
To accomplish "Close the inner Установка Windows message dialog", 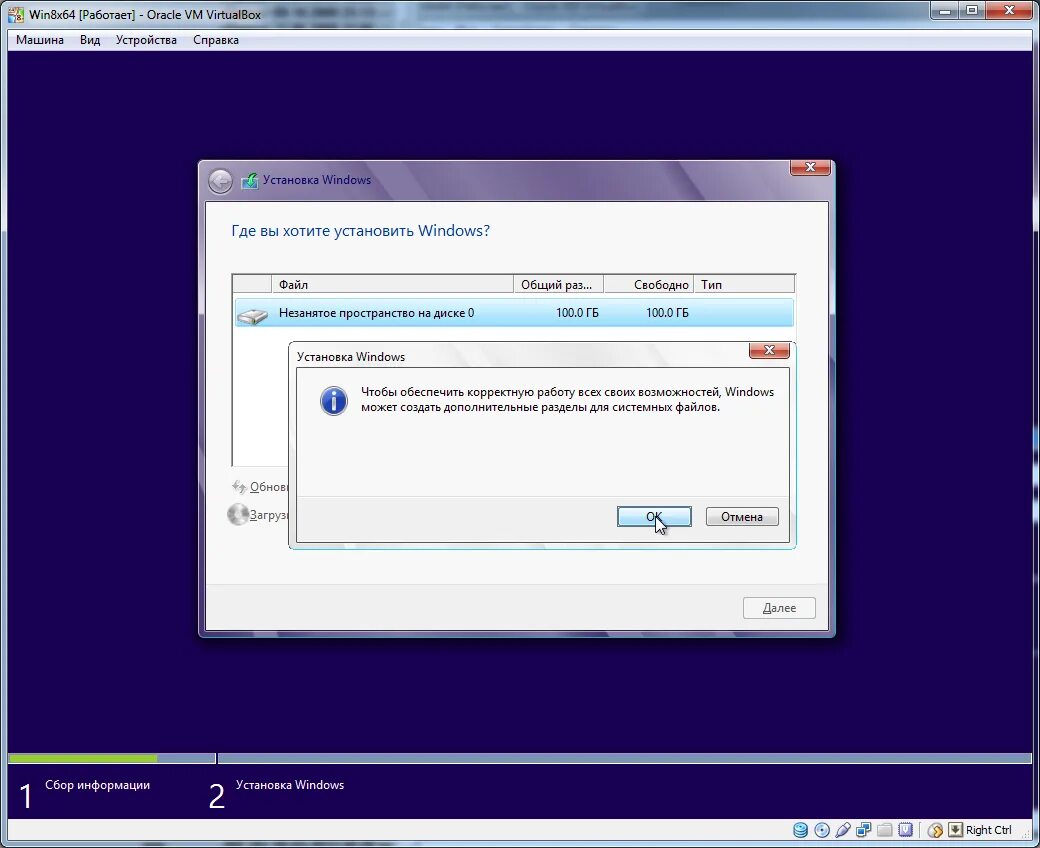I will (769, 350).
